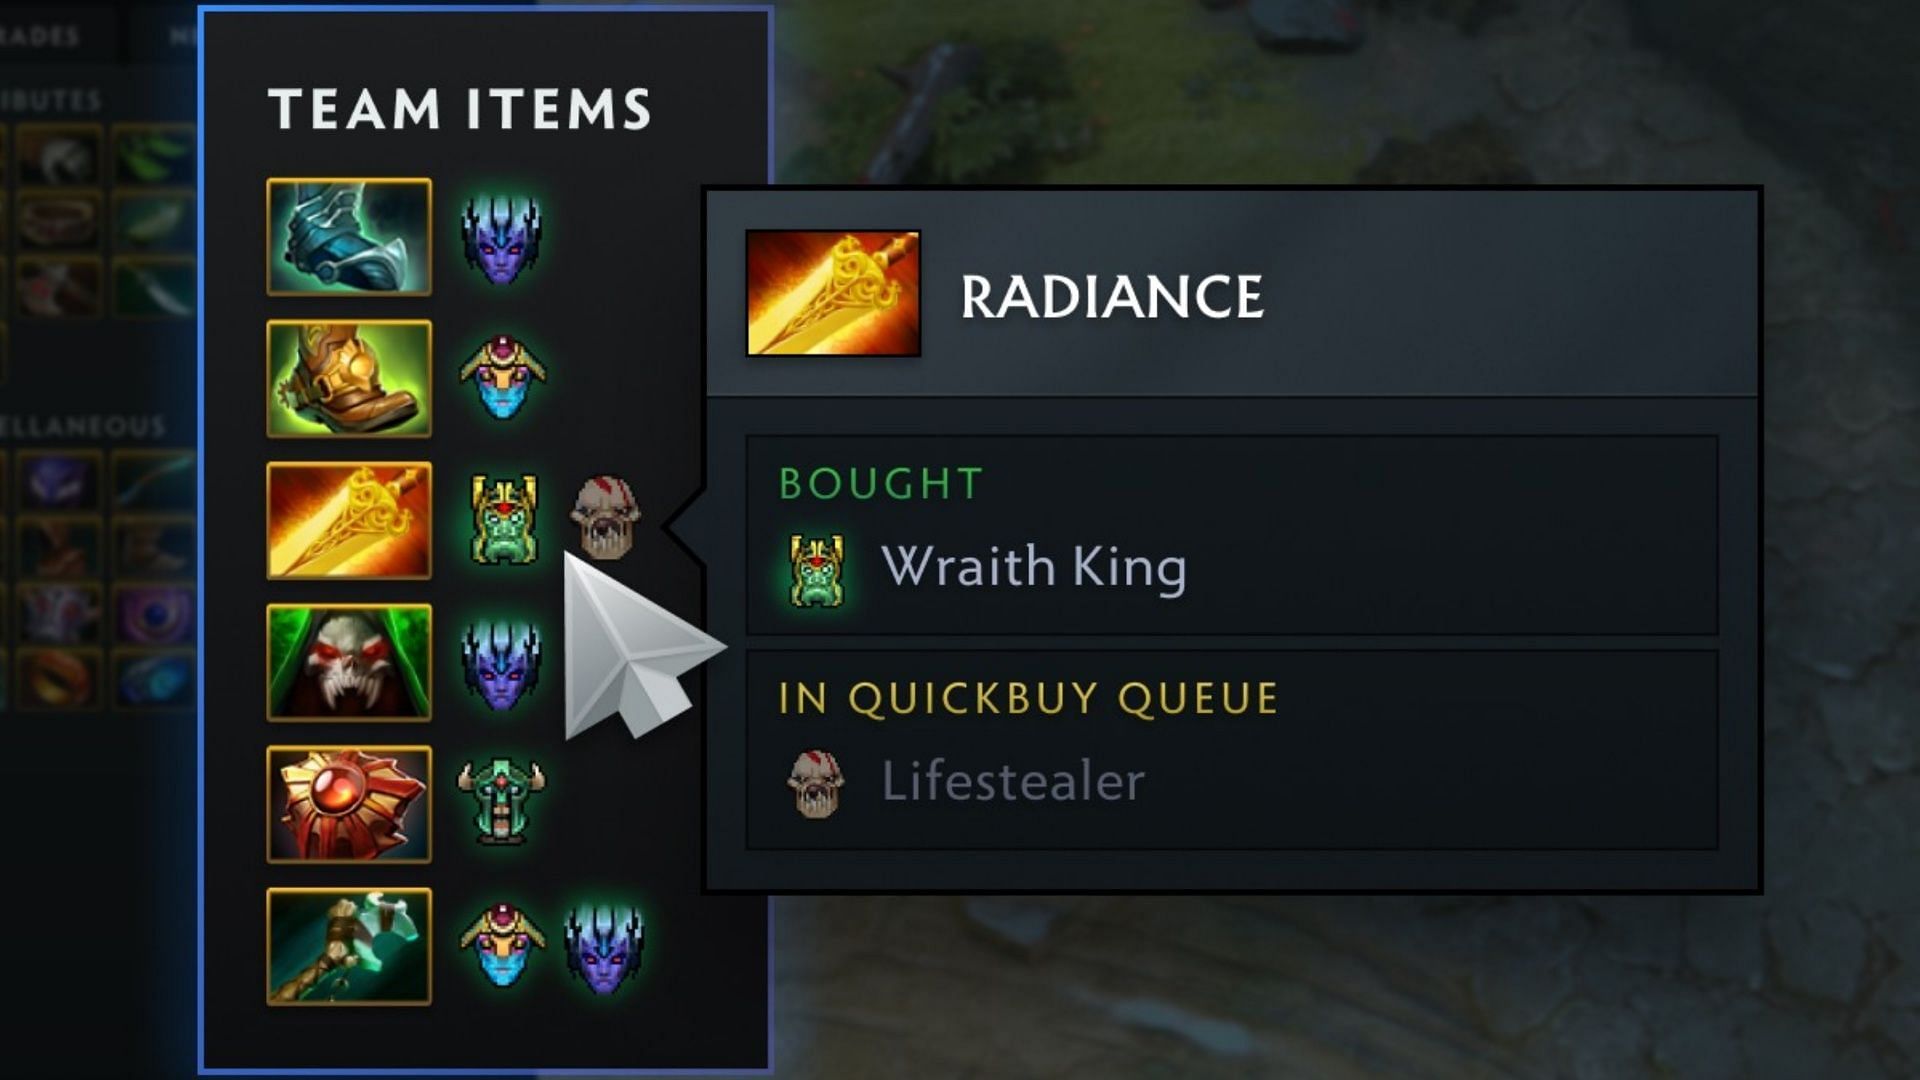Click the Lifestealer name in quickbuy queue
The width and height of the screenshot is (1920, 1080).
[x=1012, y=781]
